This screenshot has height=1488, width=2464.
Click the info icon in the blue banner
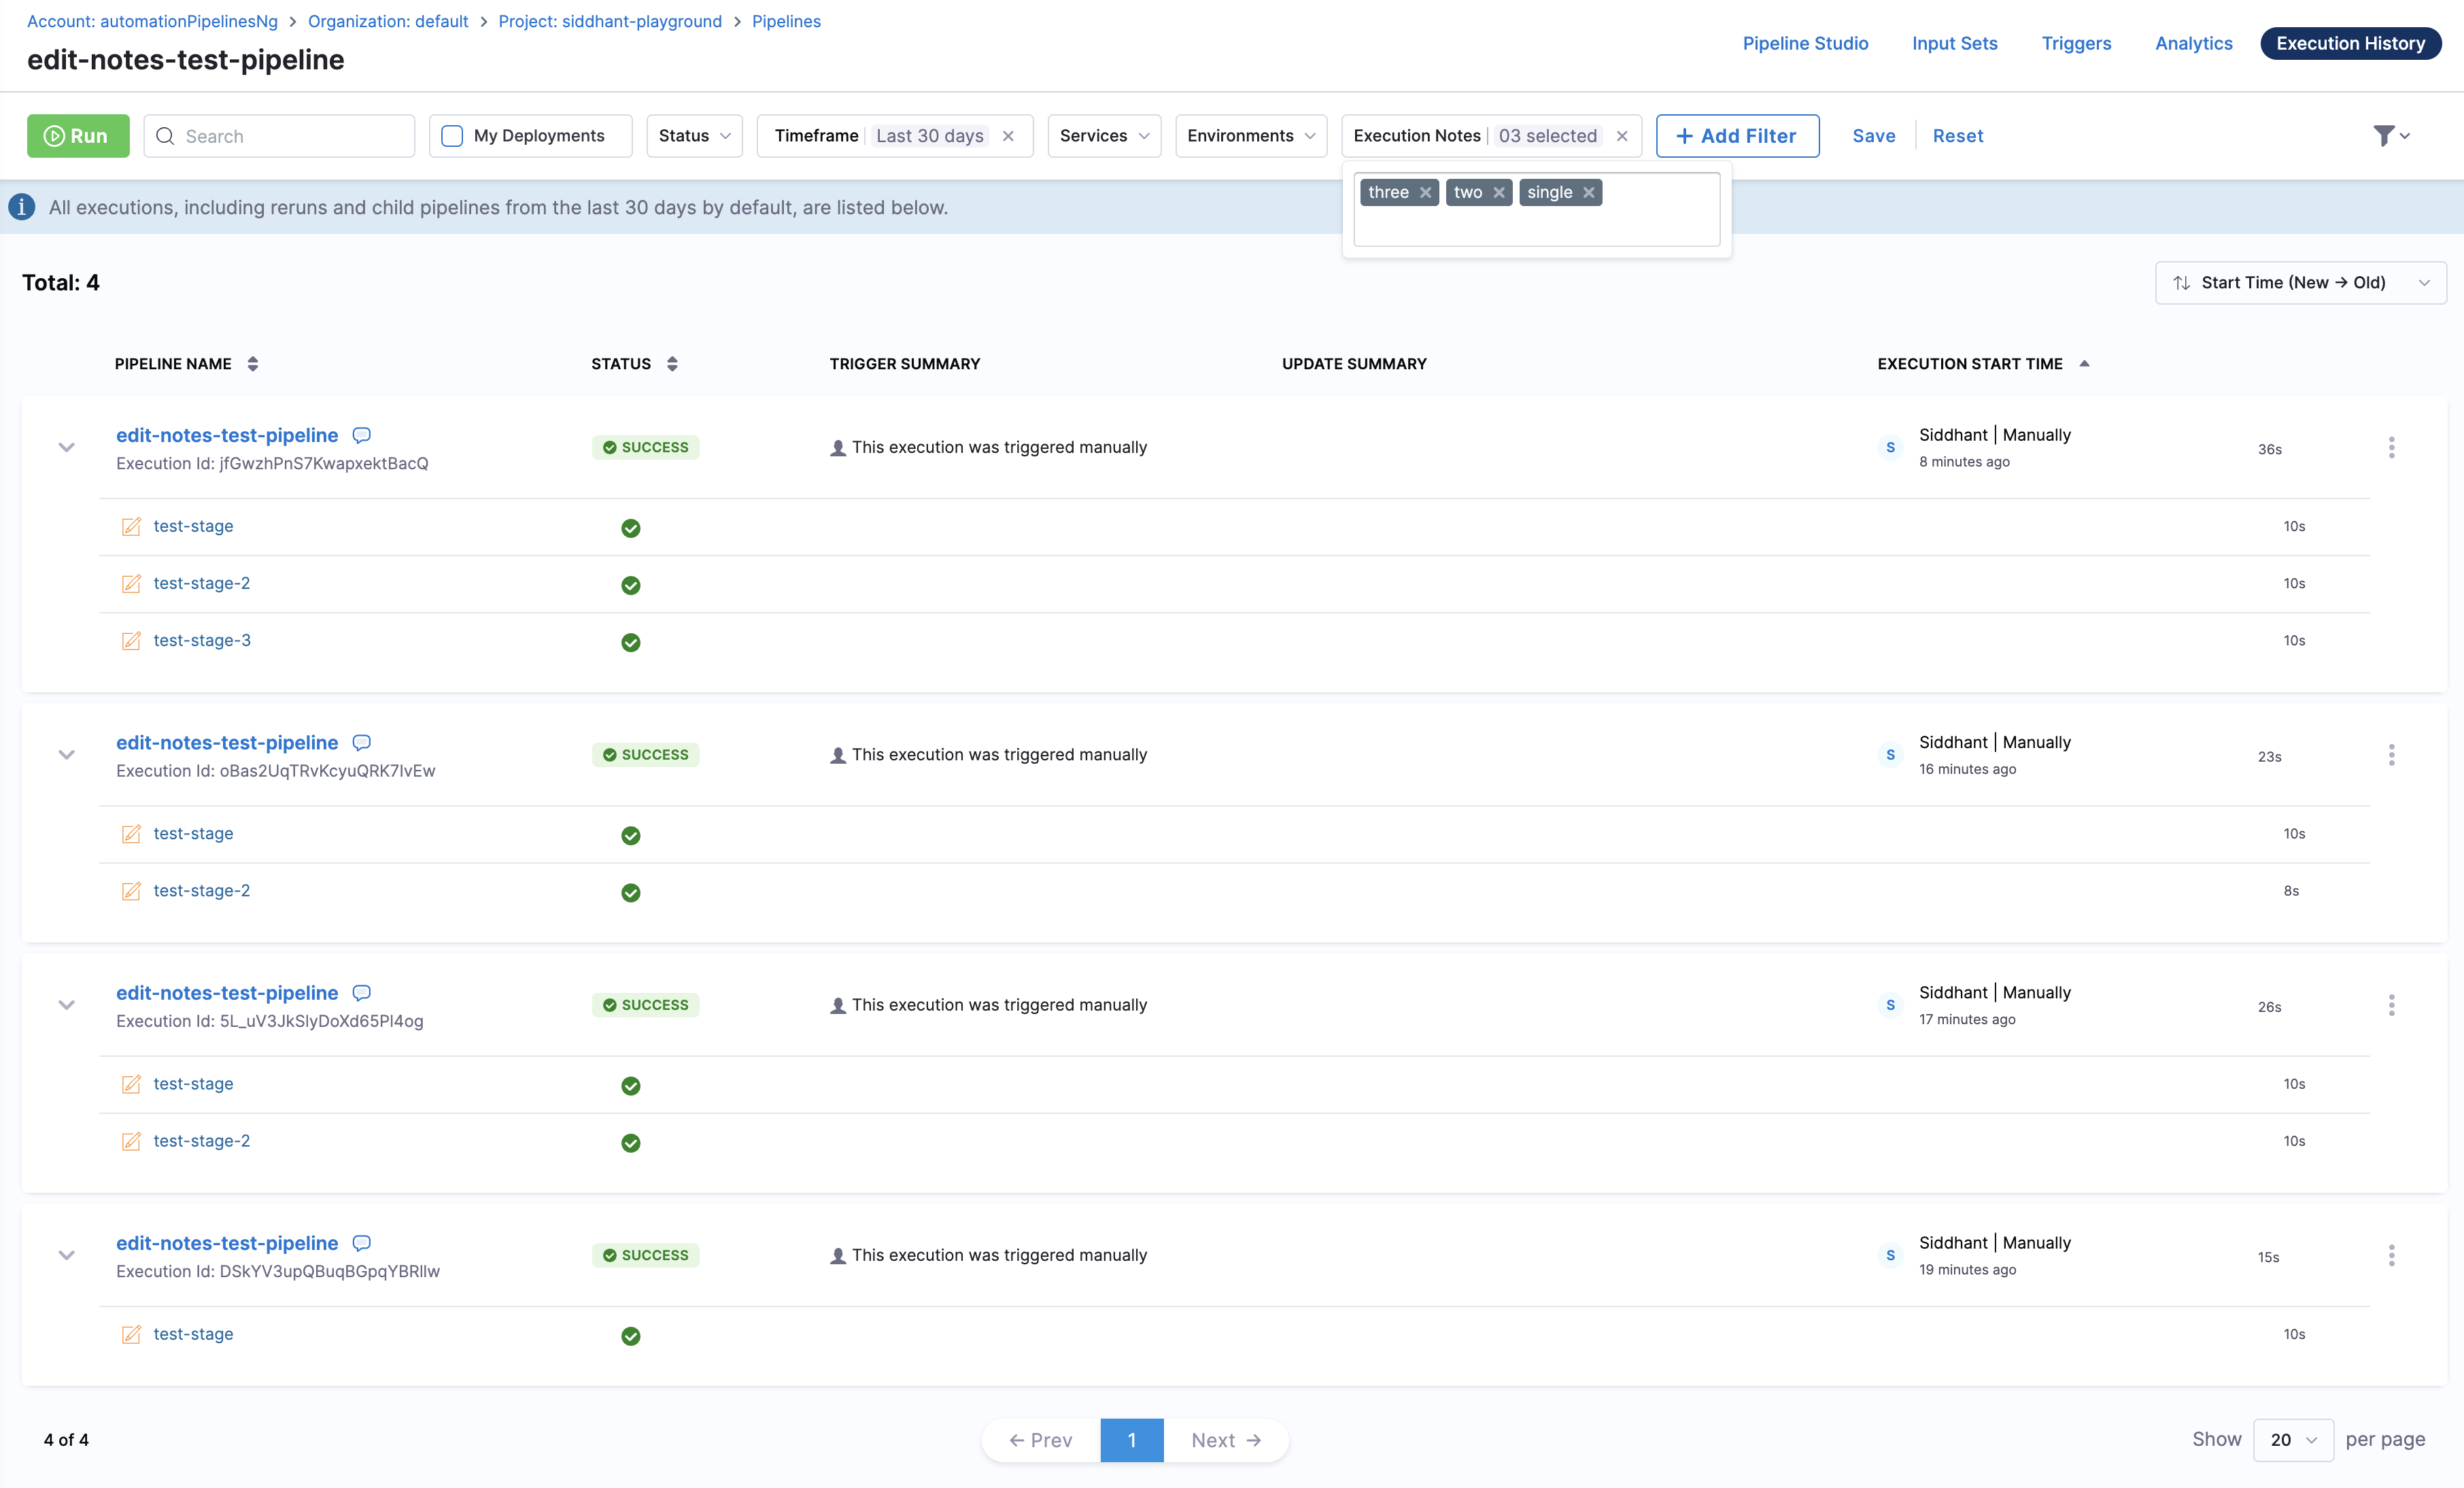pyautogui.click(x=22, y=207)
